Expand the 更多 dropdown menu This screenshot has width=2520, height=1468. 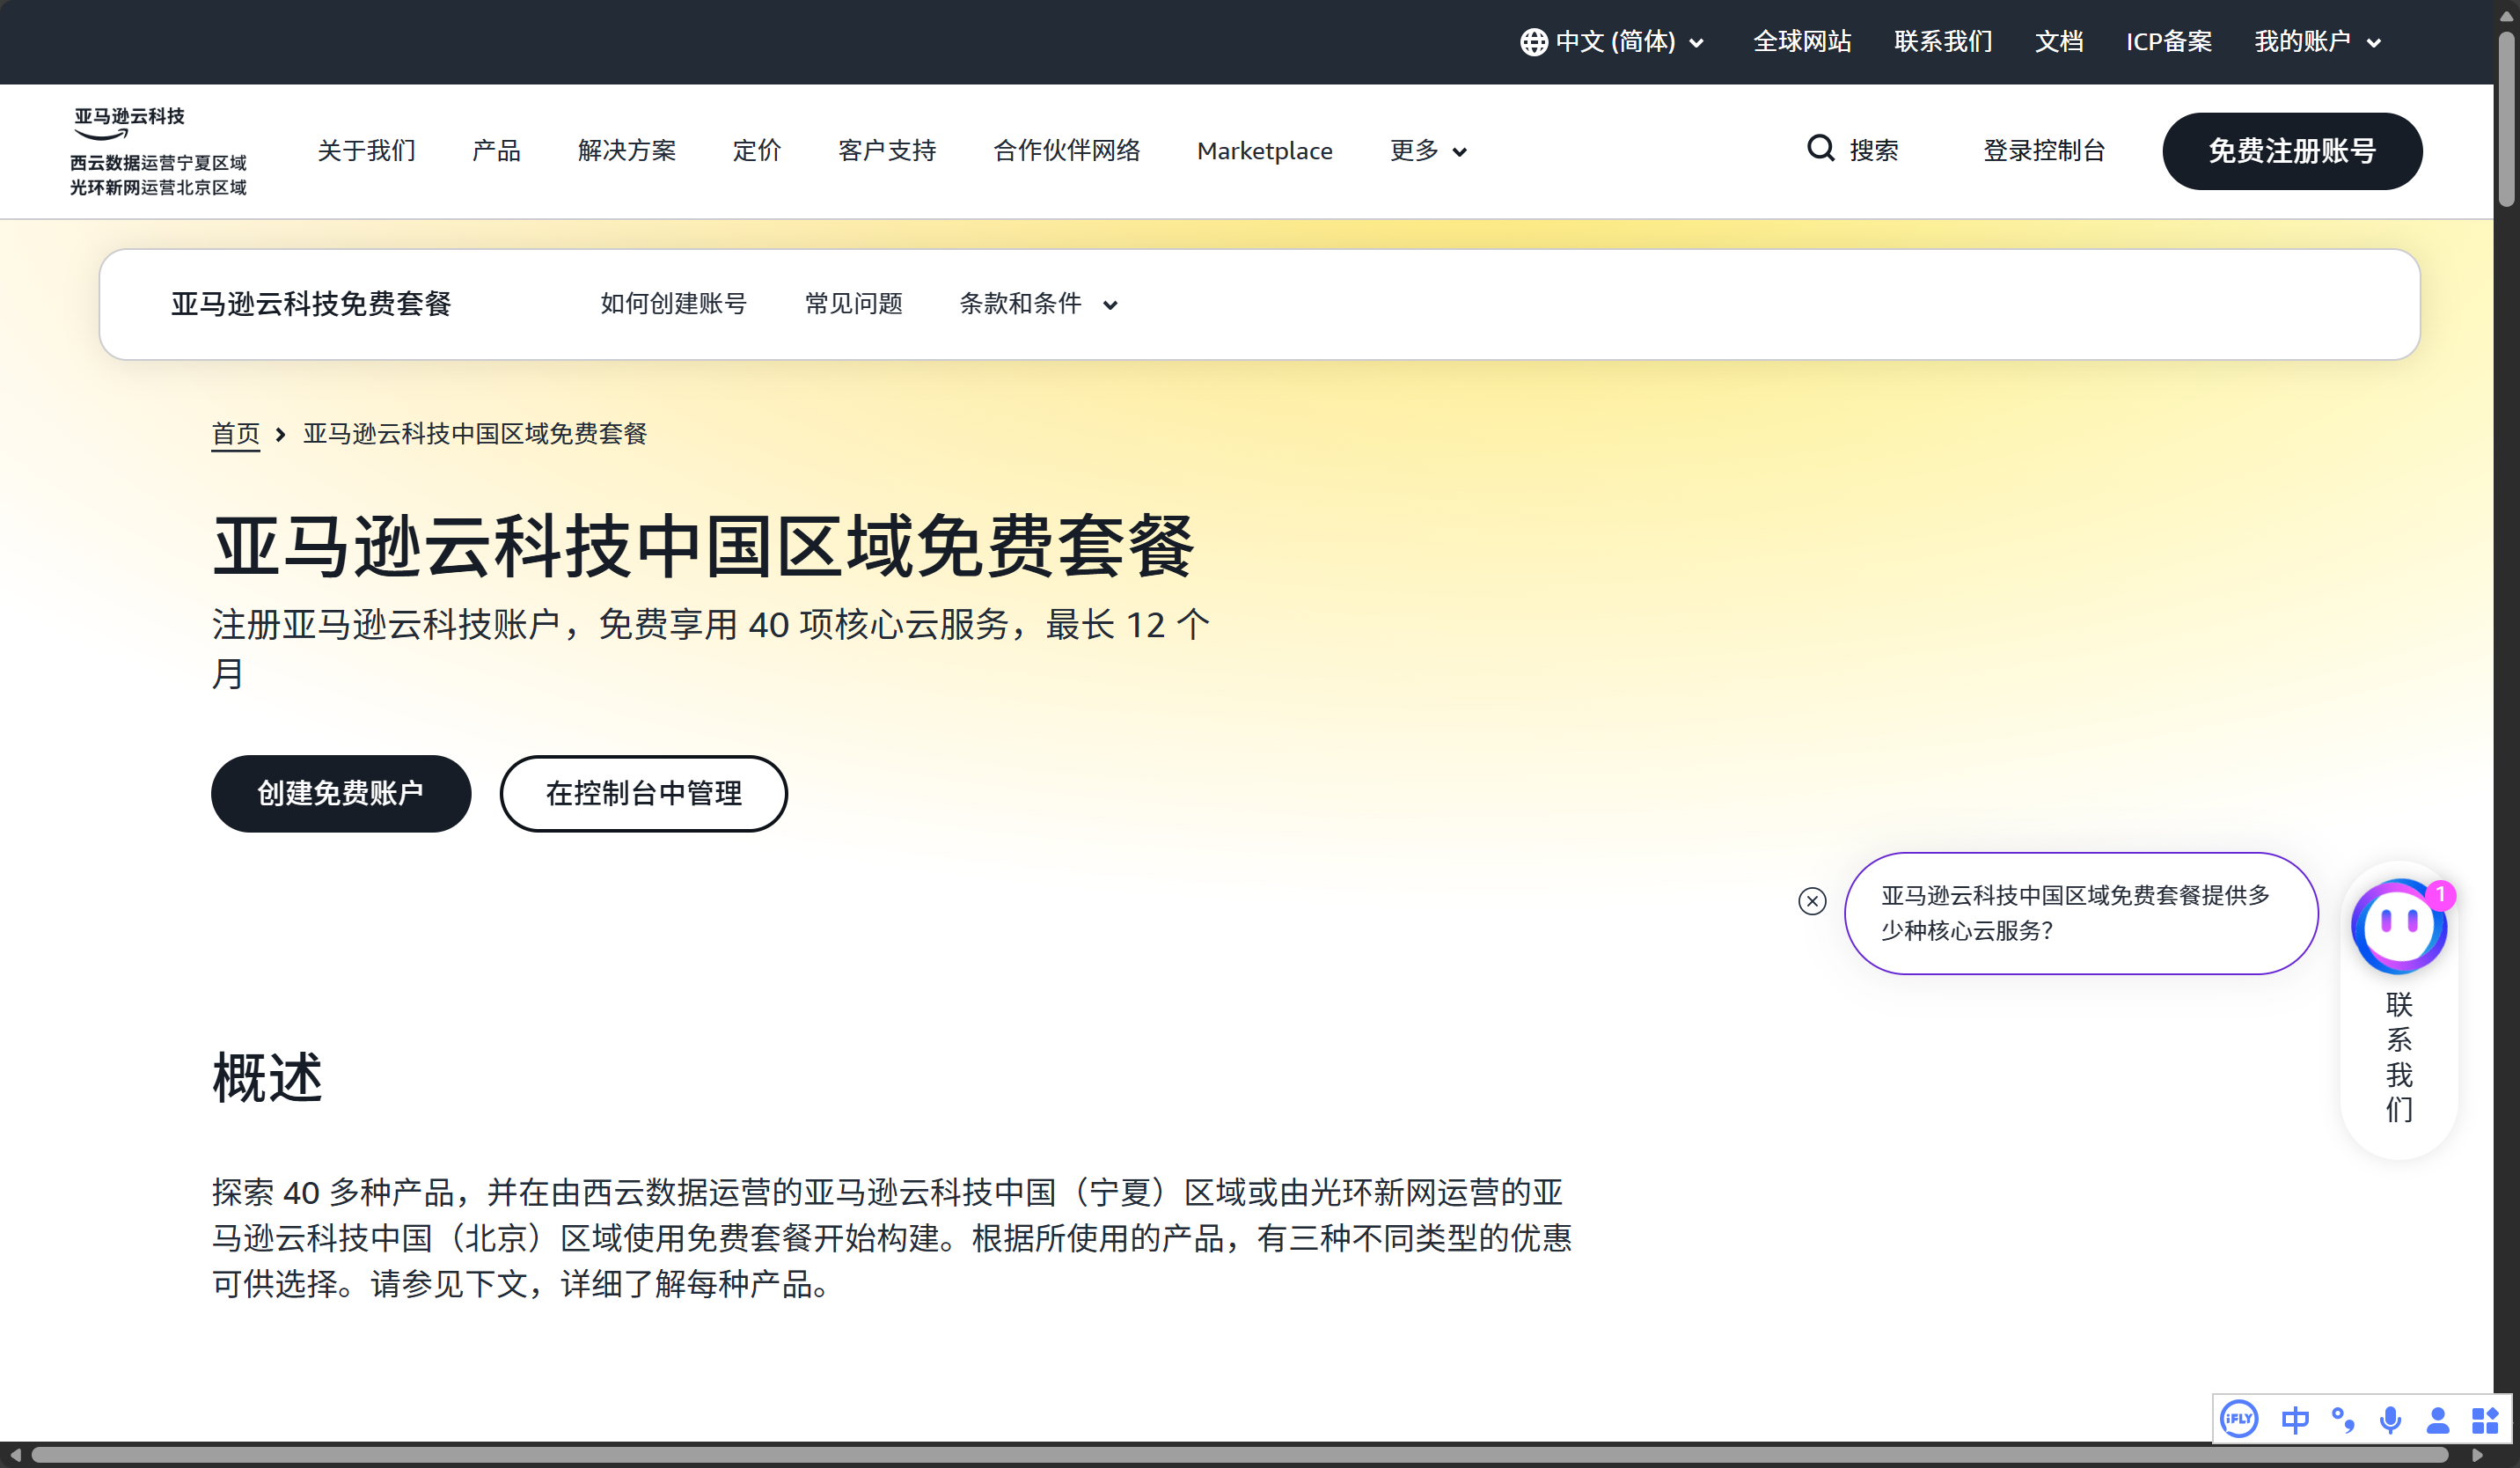tap(1428, 151)
